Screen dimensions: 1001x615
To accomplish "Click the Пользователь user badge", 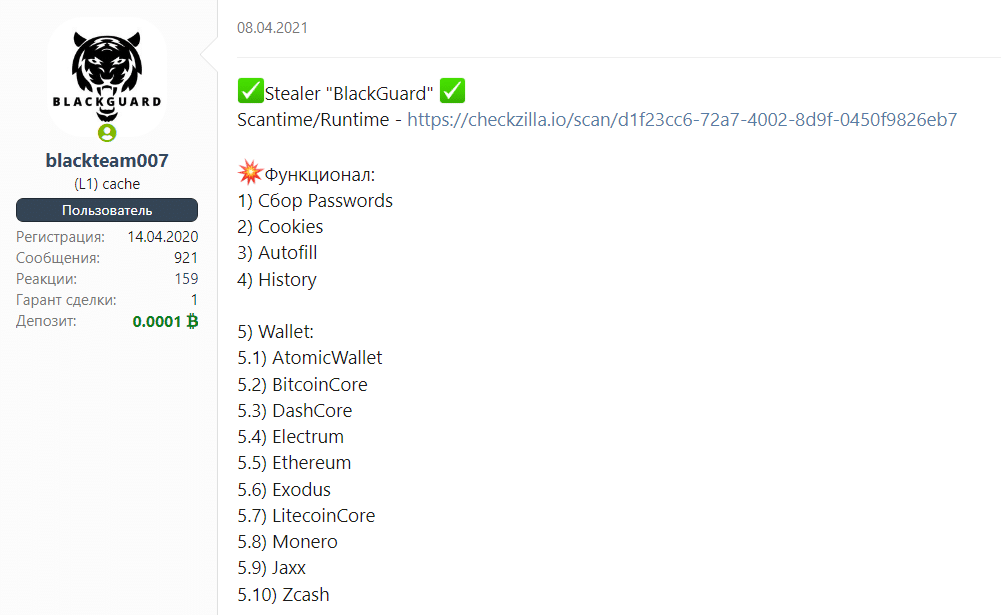I will pos(107,210).
